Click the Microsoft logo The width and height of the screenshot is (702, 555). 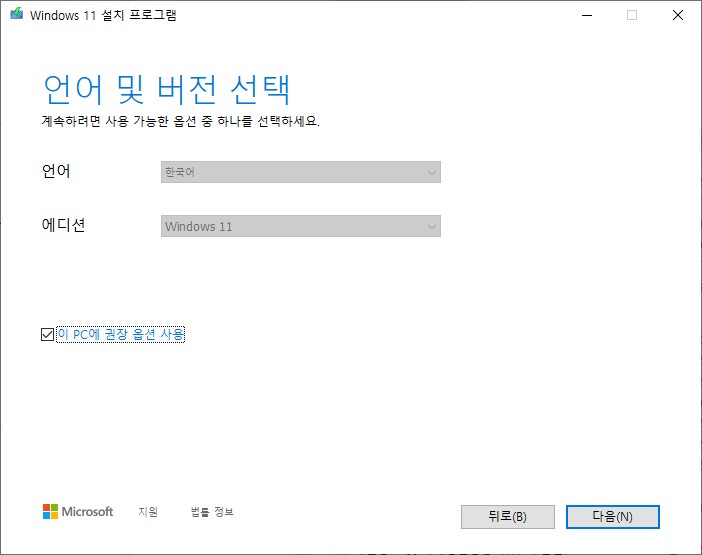pos(78,512)
